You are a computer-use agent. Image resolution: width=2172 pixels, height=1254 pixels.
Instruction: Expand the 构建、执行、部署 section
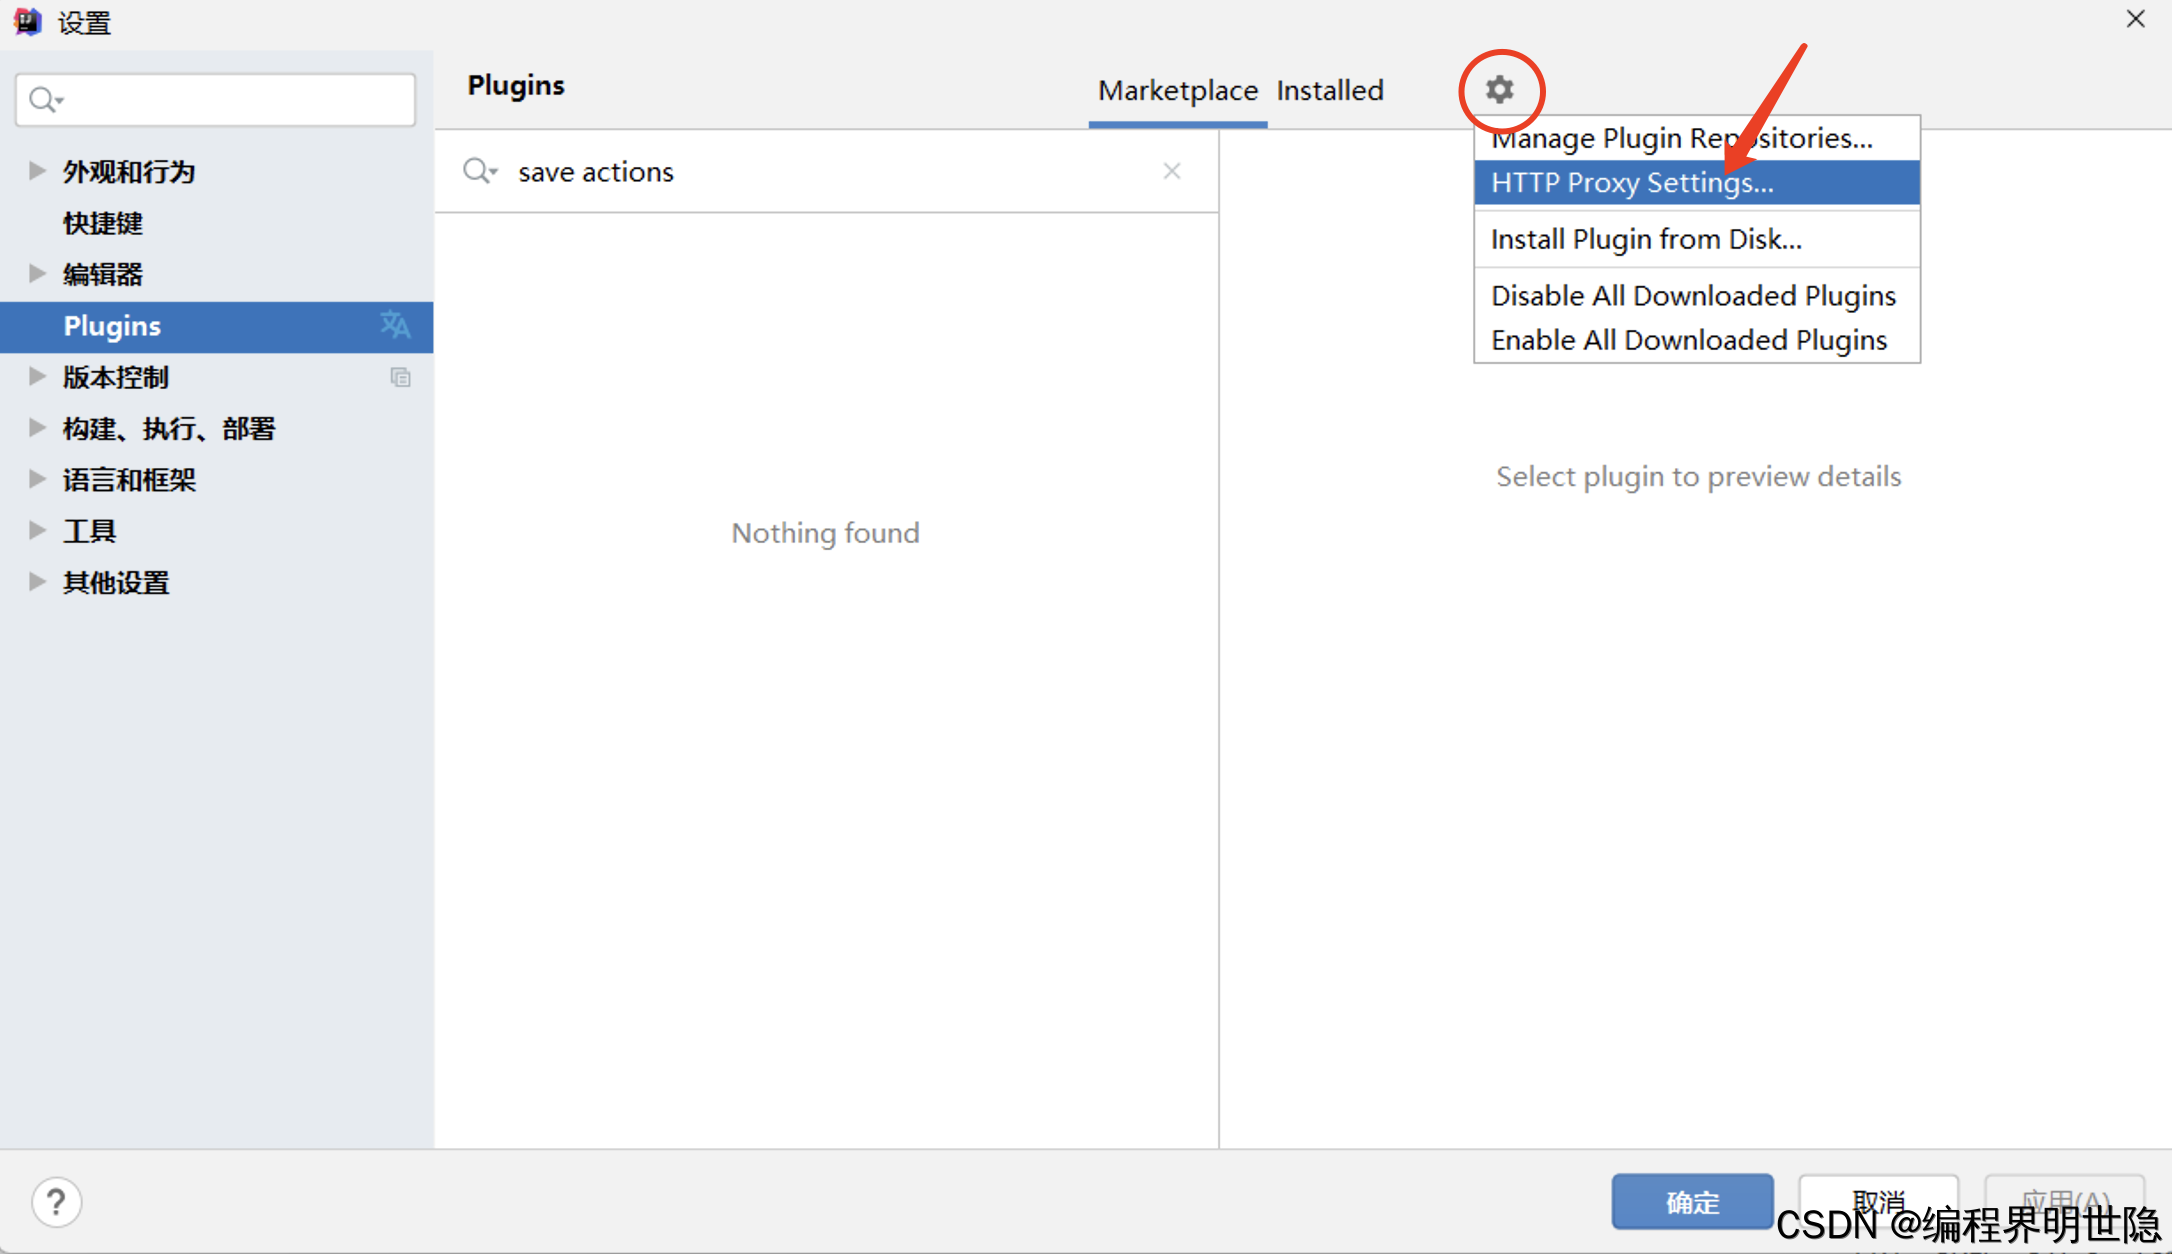[x=37, y=428]
